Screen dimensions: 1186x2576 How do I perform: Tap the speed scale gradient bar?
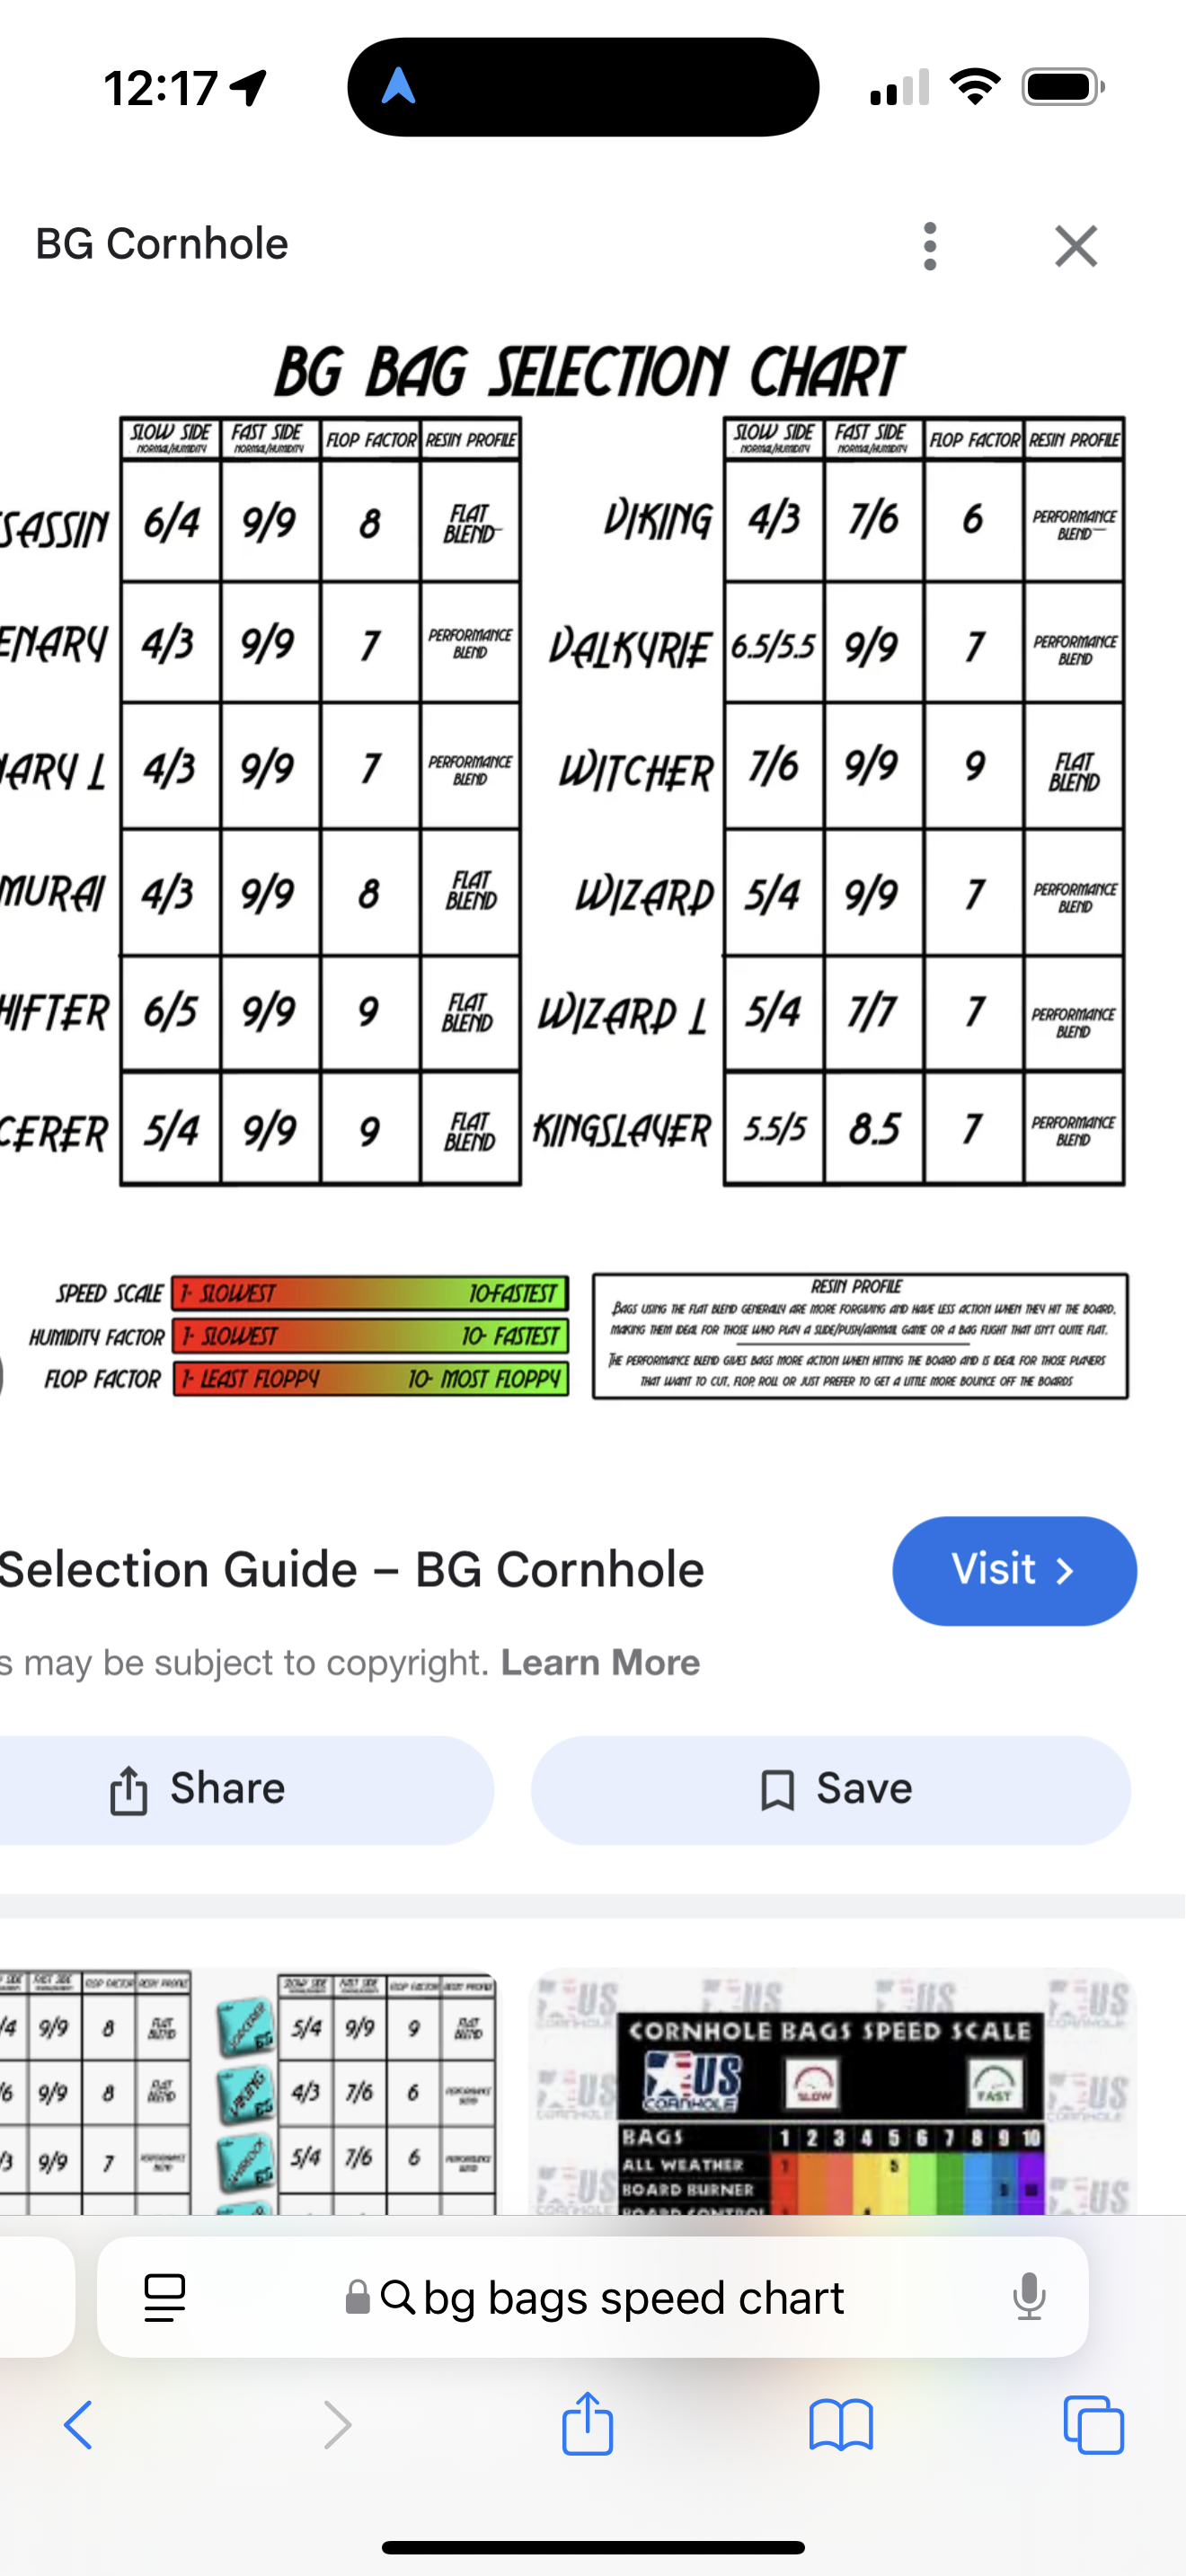pos(370,1293)
